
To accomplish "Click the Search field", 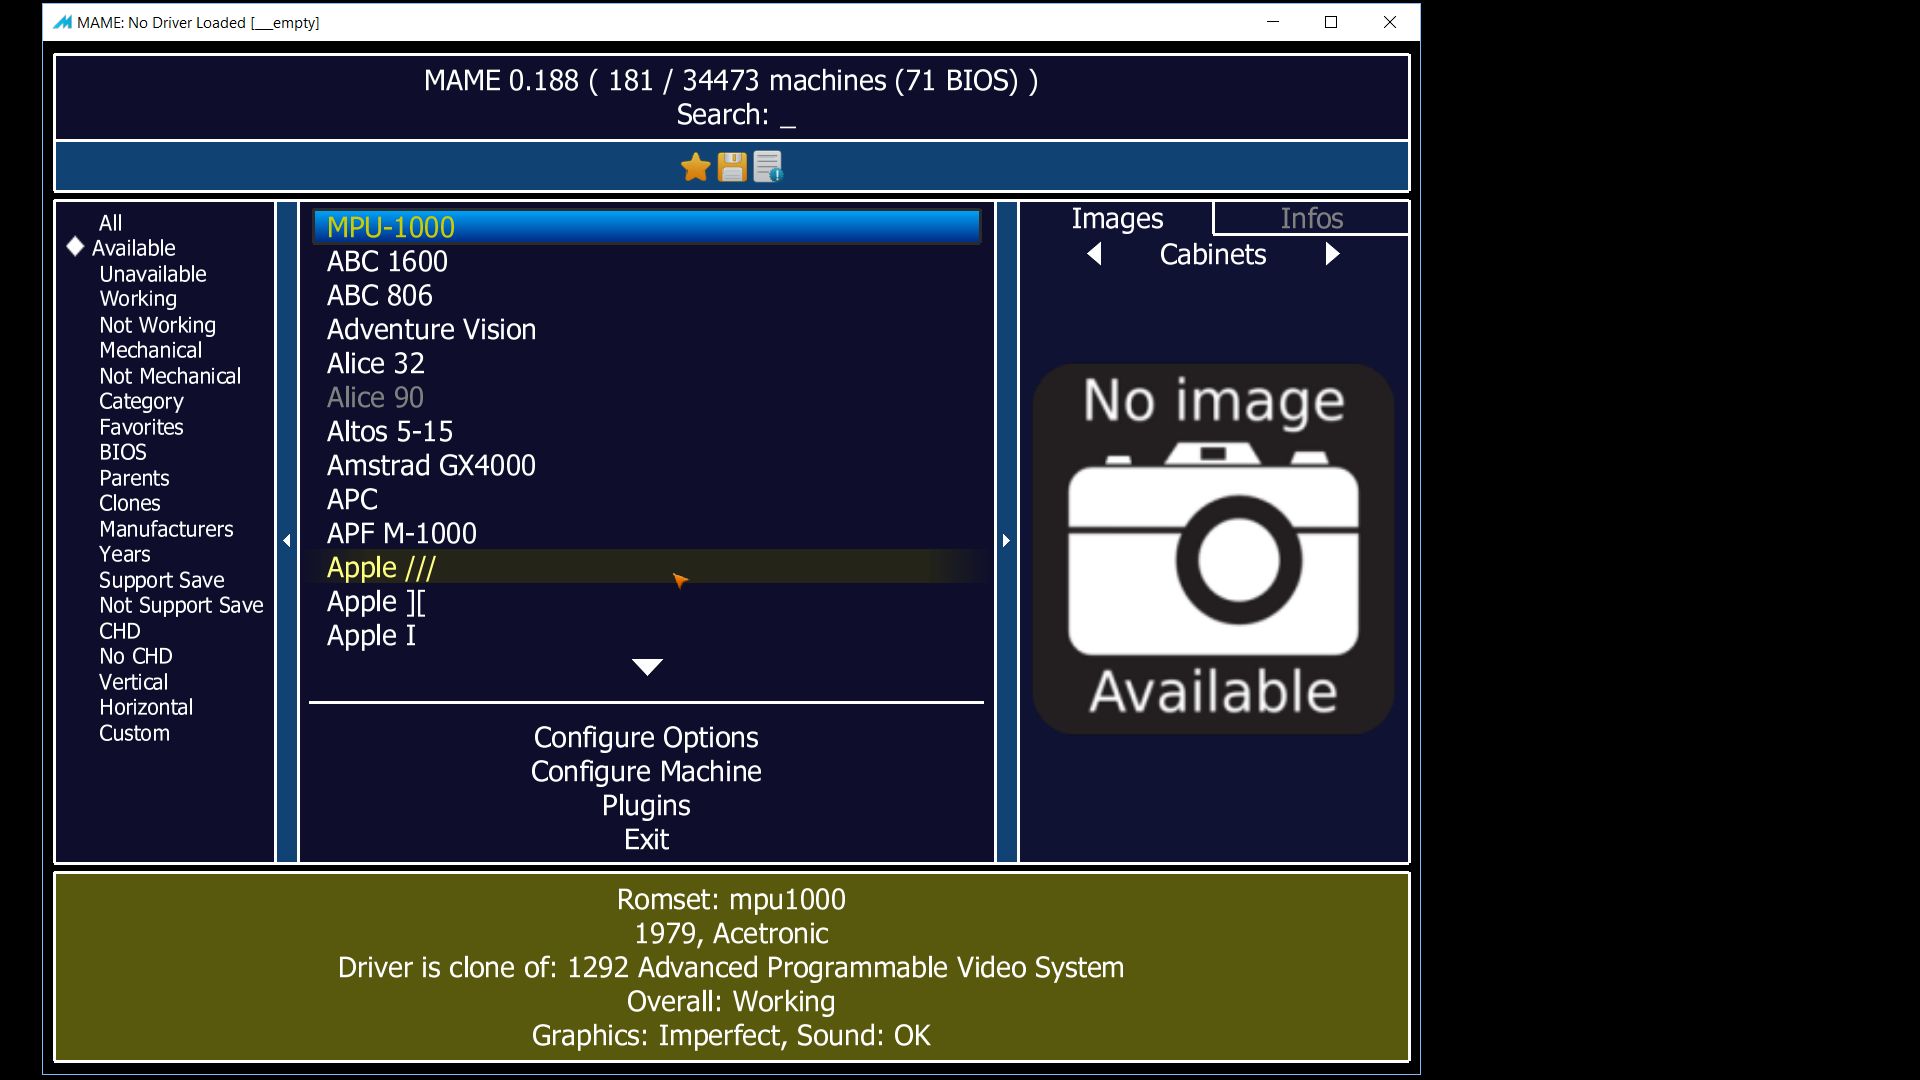I will click(736, 114).
